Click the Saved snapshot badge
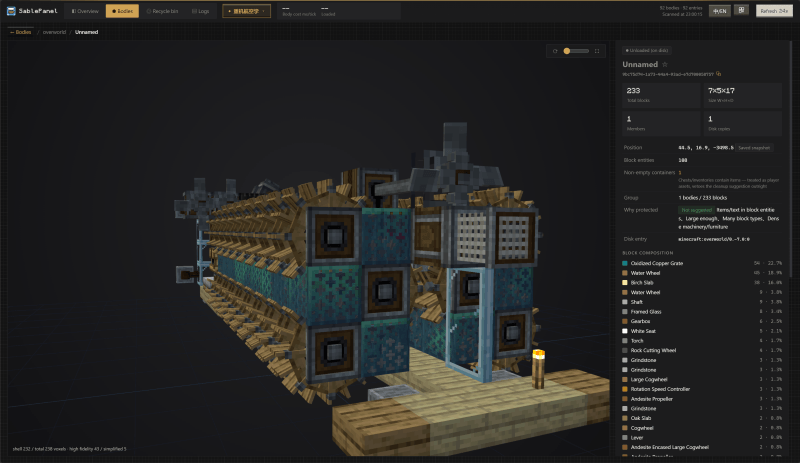This screenshot has height=463, width=800. (754, 148)
